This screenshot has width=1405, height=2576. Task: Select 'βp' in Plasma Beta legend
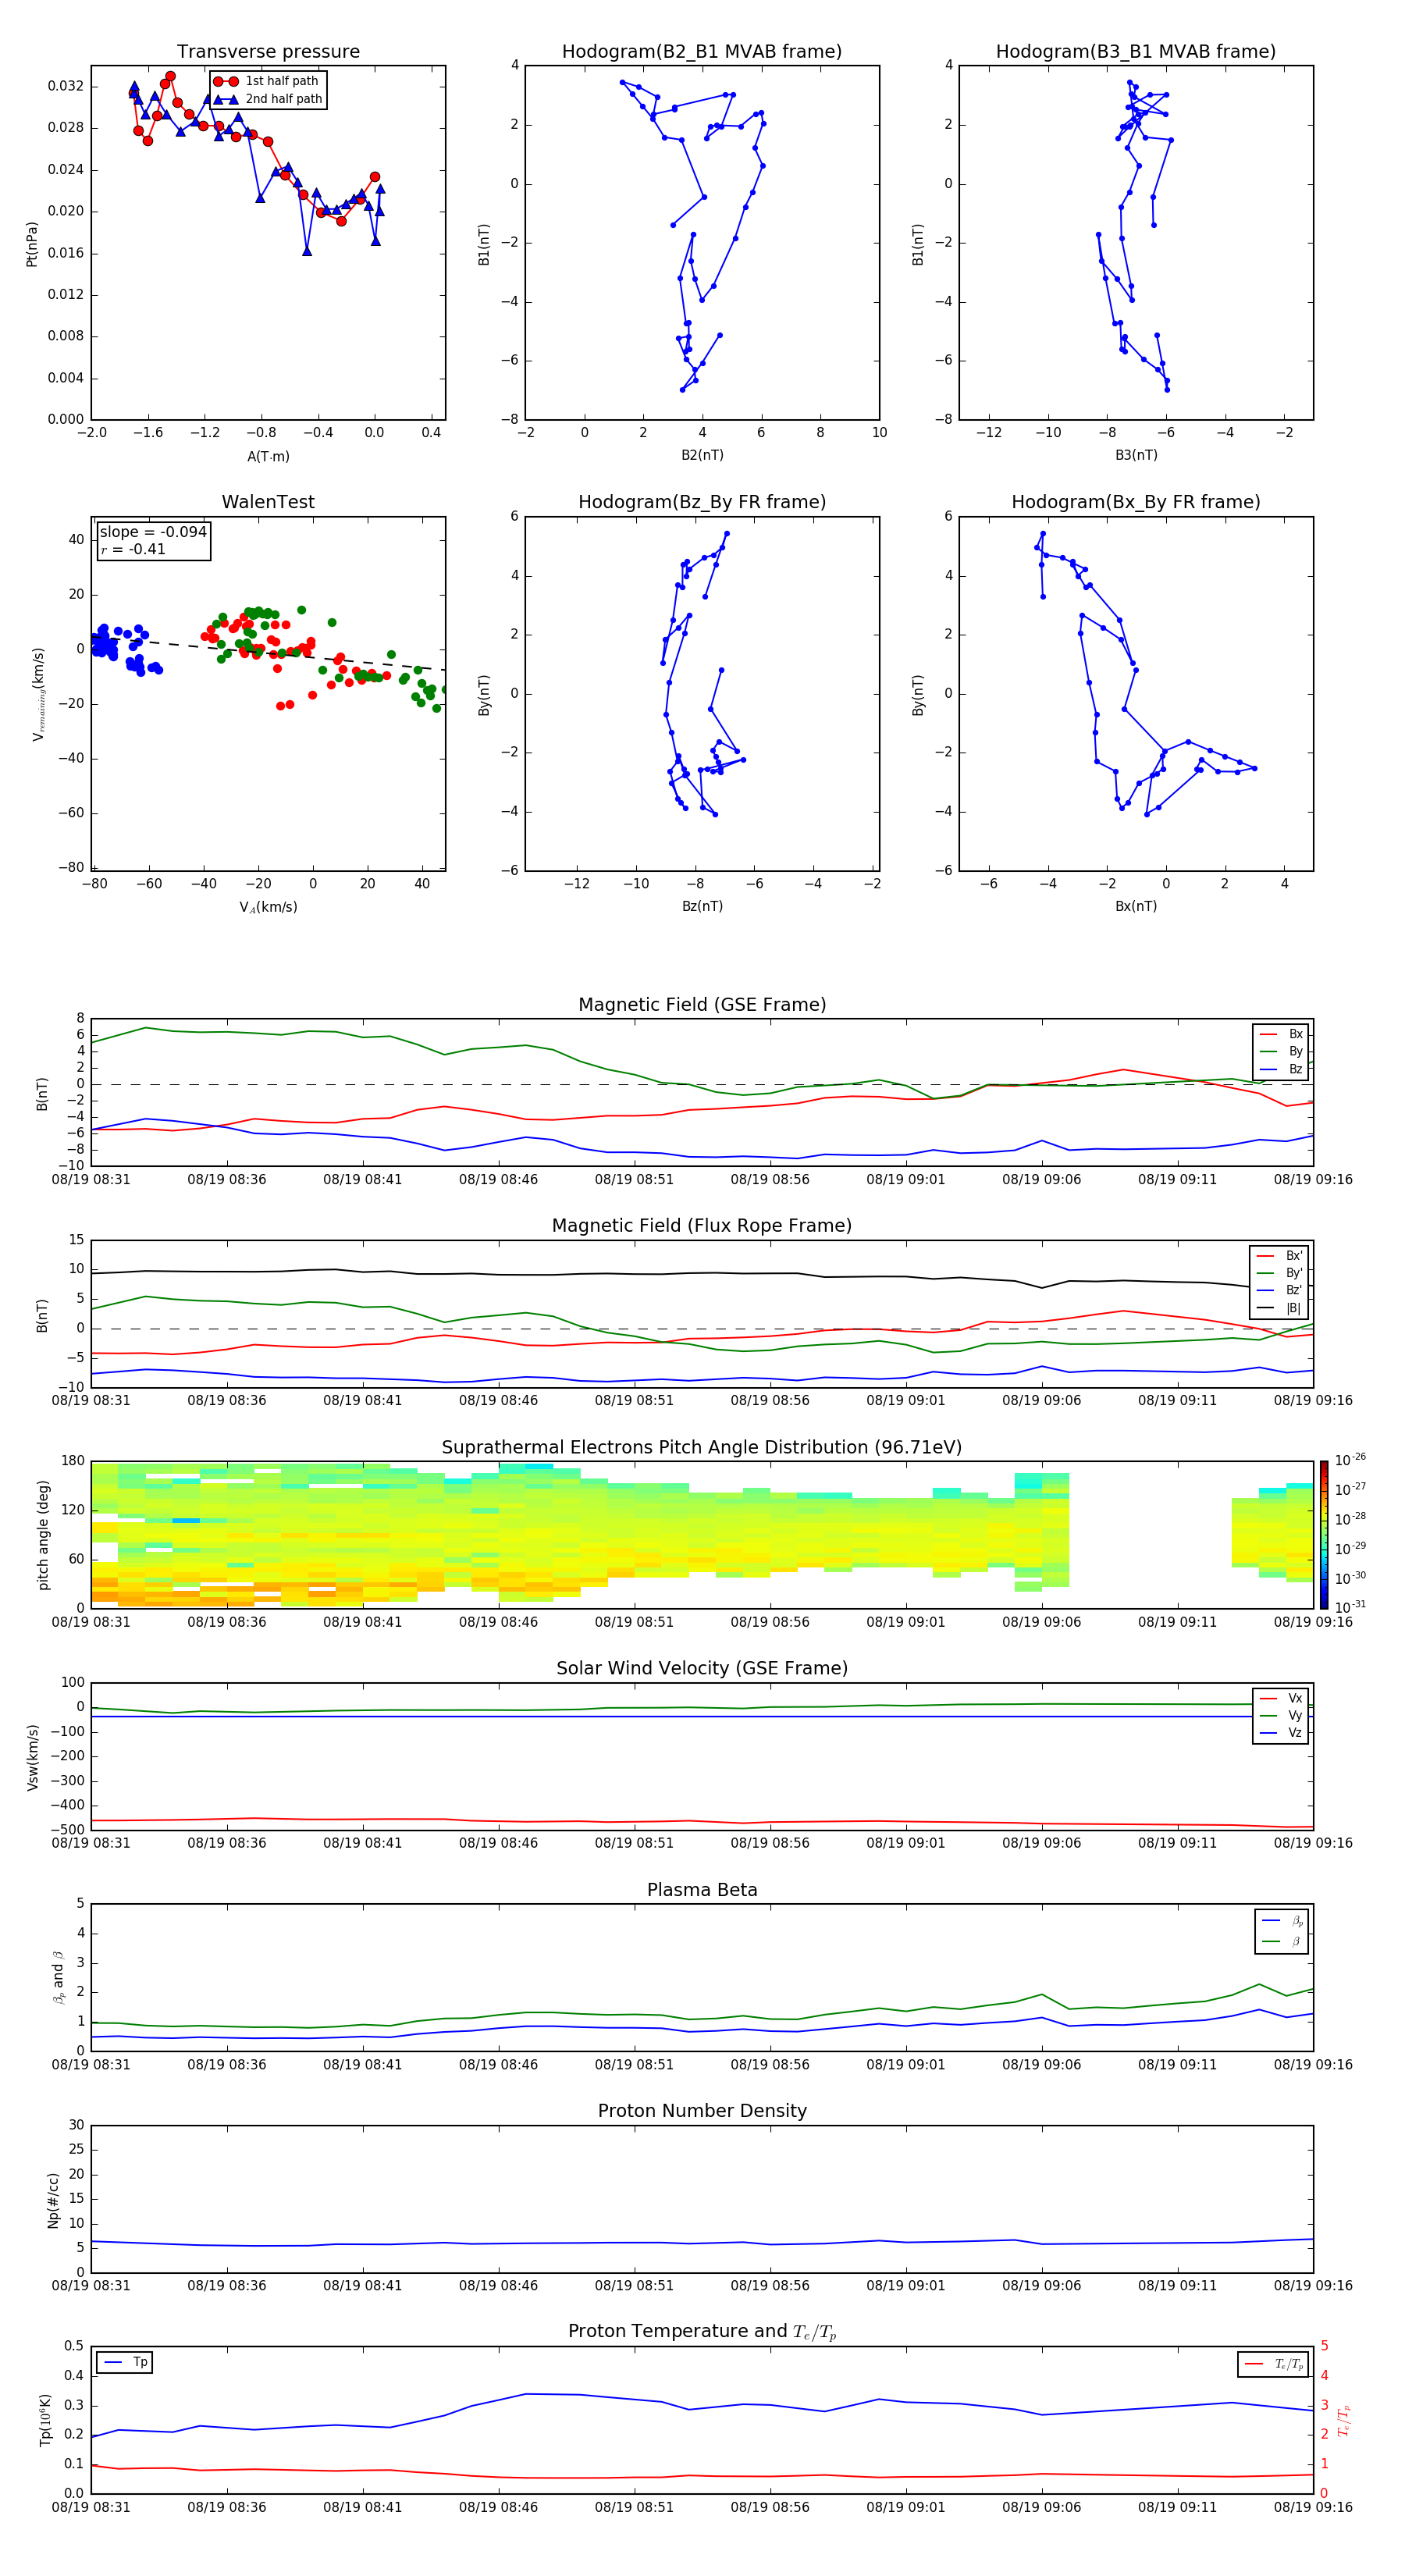point(1282,1921)
